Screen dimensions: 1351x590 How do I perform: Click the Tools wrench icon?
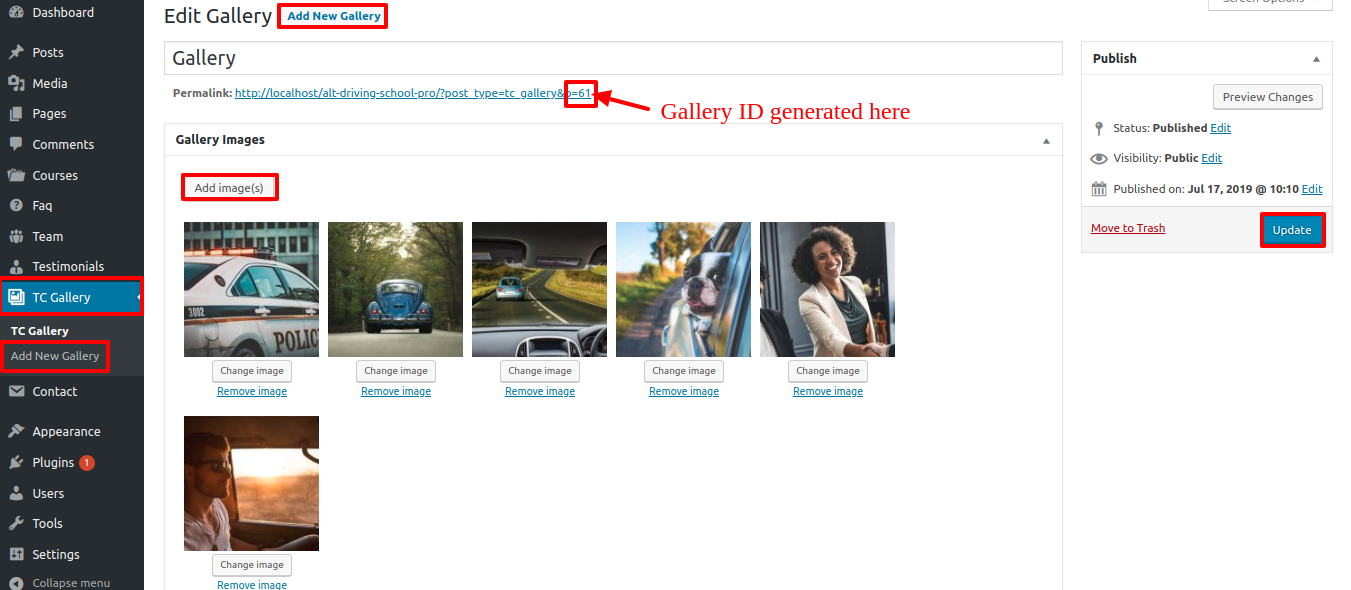(16, 523)
